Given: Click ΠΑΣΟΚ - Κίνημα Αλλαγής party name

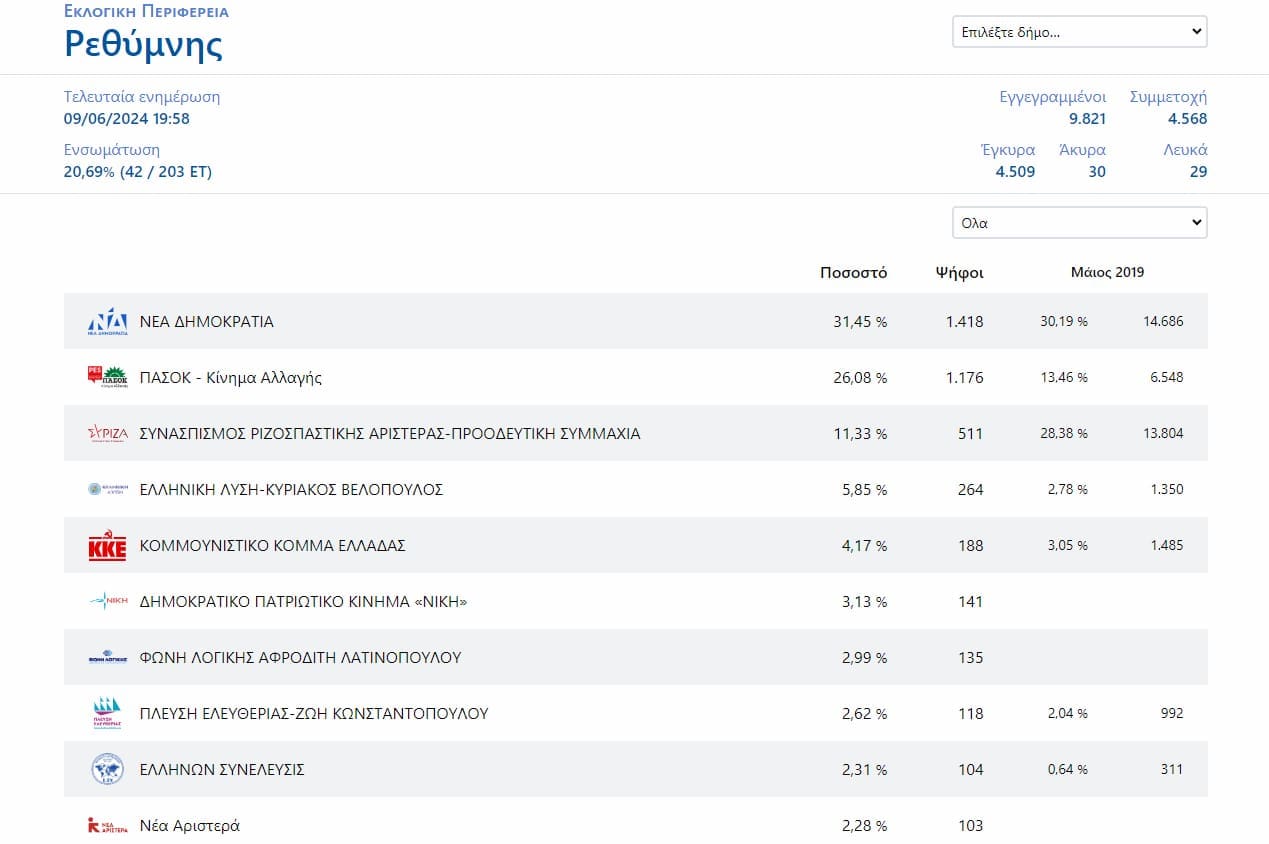Looking at the screenshot, I should click(x=231, y=378).
